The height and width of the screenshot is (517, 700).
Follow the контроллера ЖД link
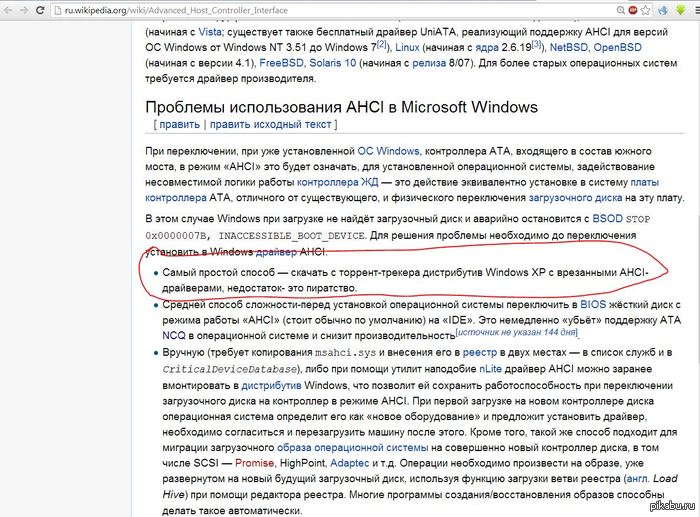pos(338,182)
